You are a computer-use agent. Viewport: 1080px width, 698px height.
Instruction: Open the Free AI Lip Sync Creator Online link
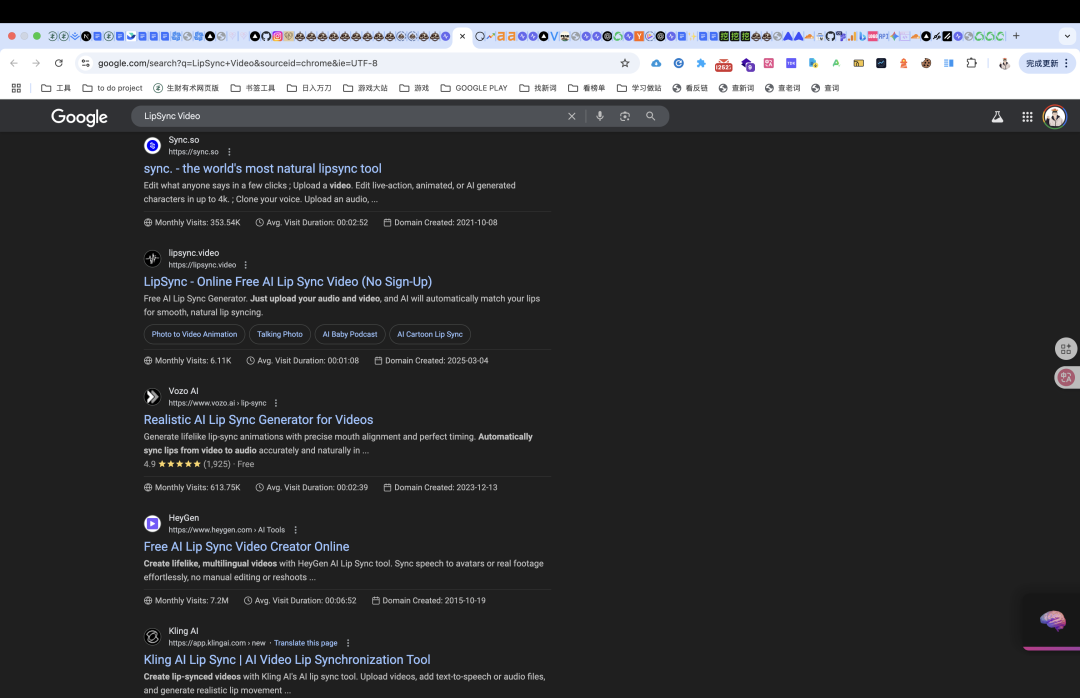point(247,546)
